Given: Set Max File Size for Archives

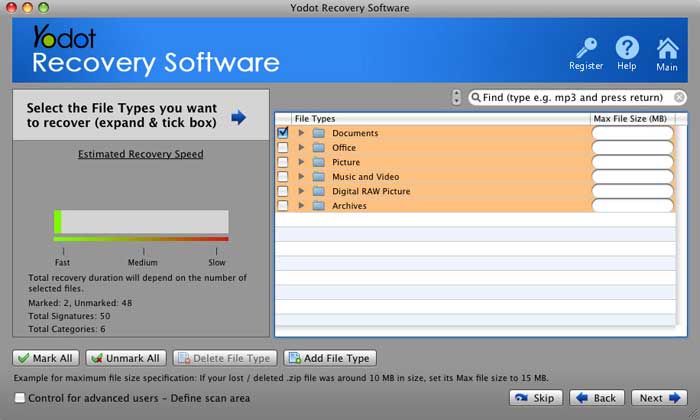Looking at the screenshot, I should pos(633,205).
